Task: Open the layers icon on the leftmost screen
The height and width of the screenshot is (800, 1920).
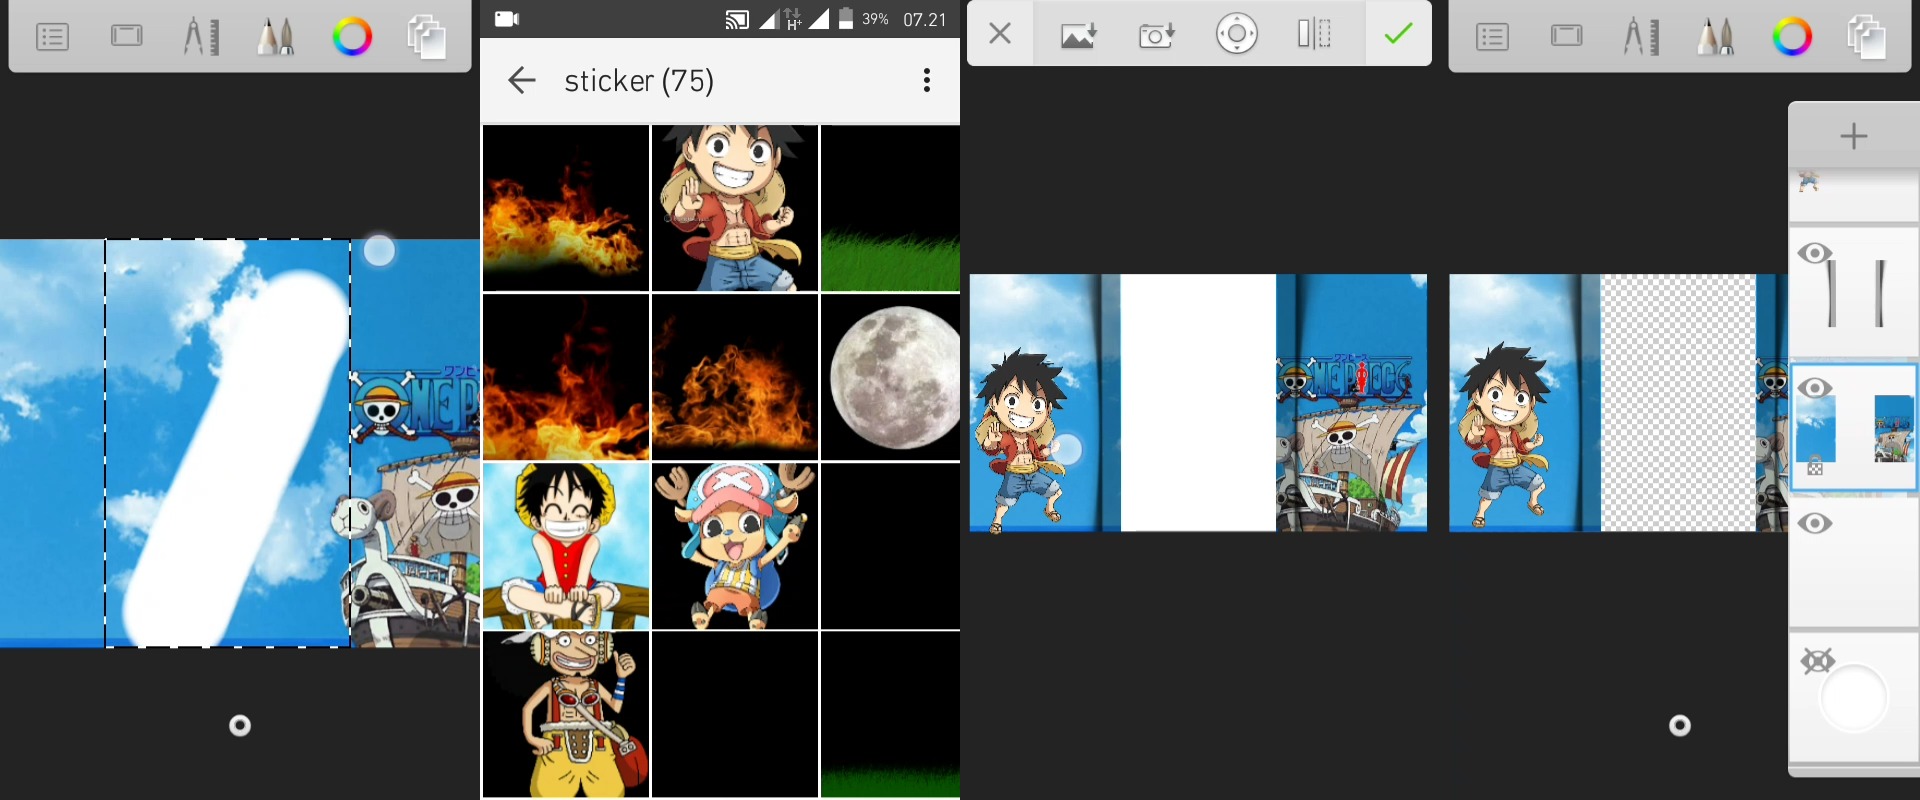Action: pos(427,37)
